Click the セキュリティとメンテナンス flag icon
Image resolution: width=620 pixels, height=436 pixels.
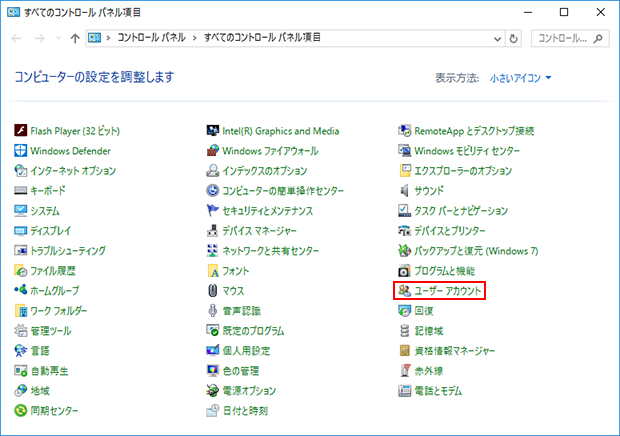pyautogui.click(x=212, y=210)
